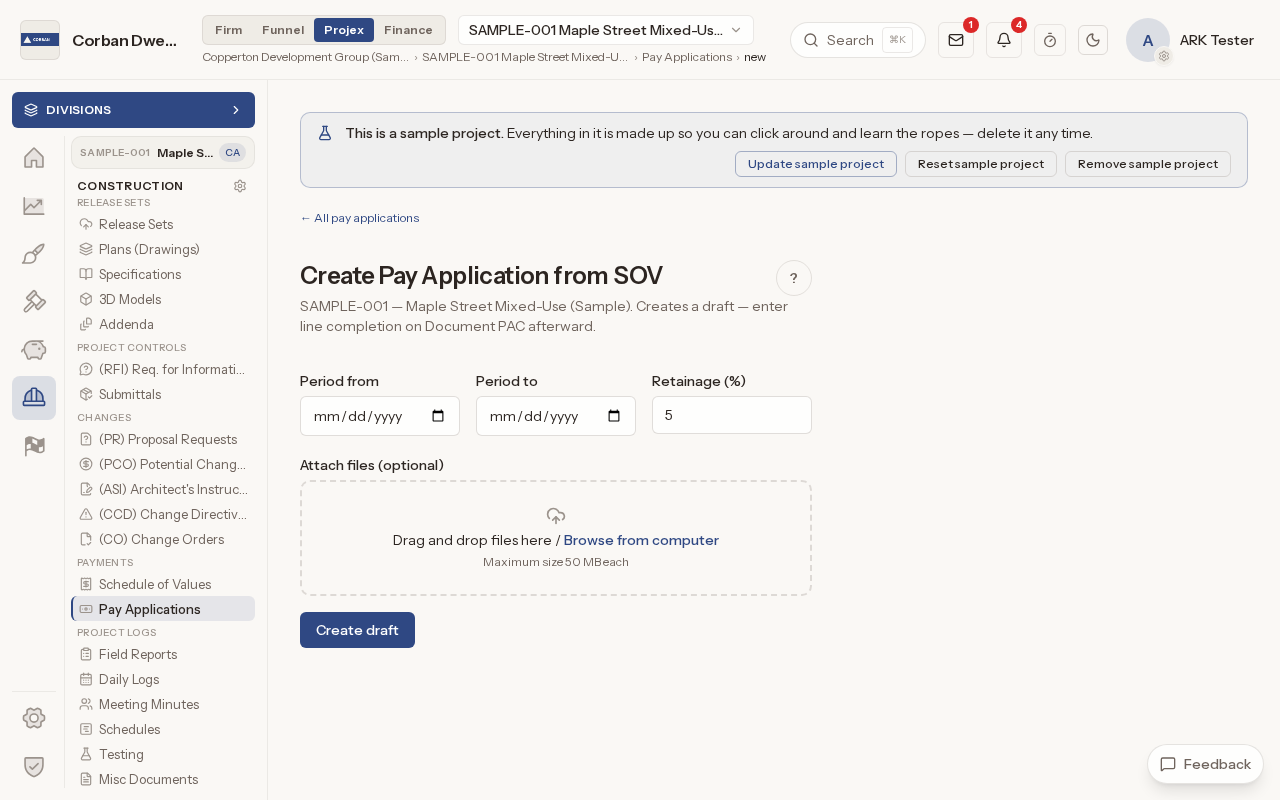1280x800 pixels.
Task: Open the shield check icon in left rail
Action: pos(34,766)
